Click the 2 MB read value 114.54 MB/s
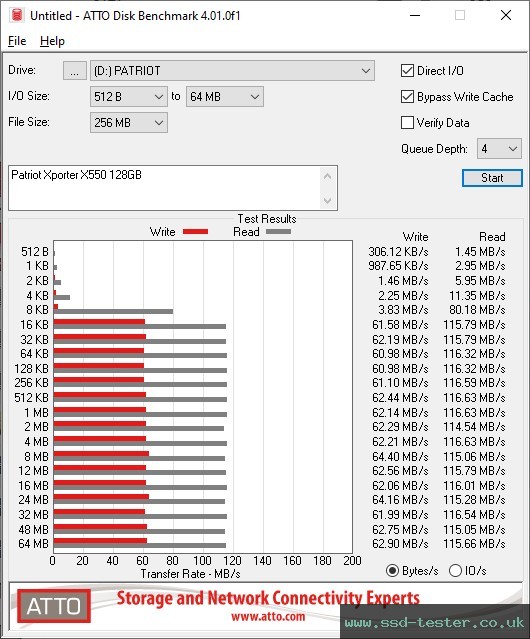 (474, 427)
